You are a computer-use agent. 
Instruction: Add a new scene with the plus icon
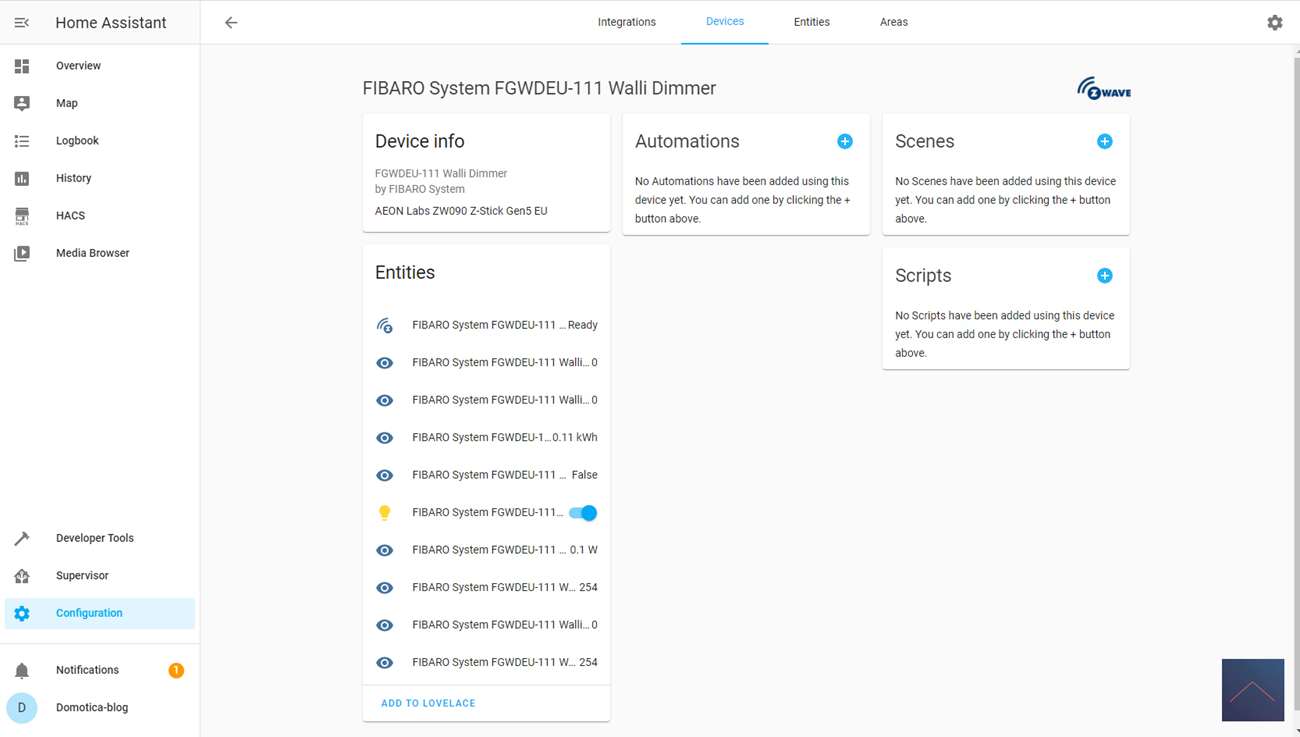coord(1105,142)
